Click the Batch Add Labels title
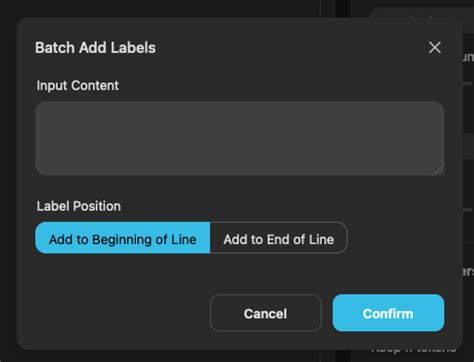Screen dimensions: 474x362 tap(95, 48)
